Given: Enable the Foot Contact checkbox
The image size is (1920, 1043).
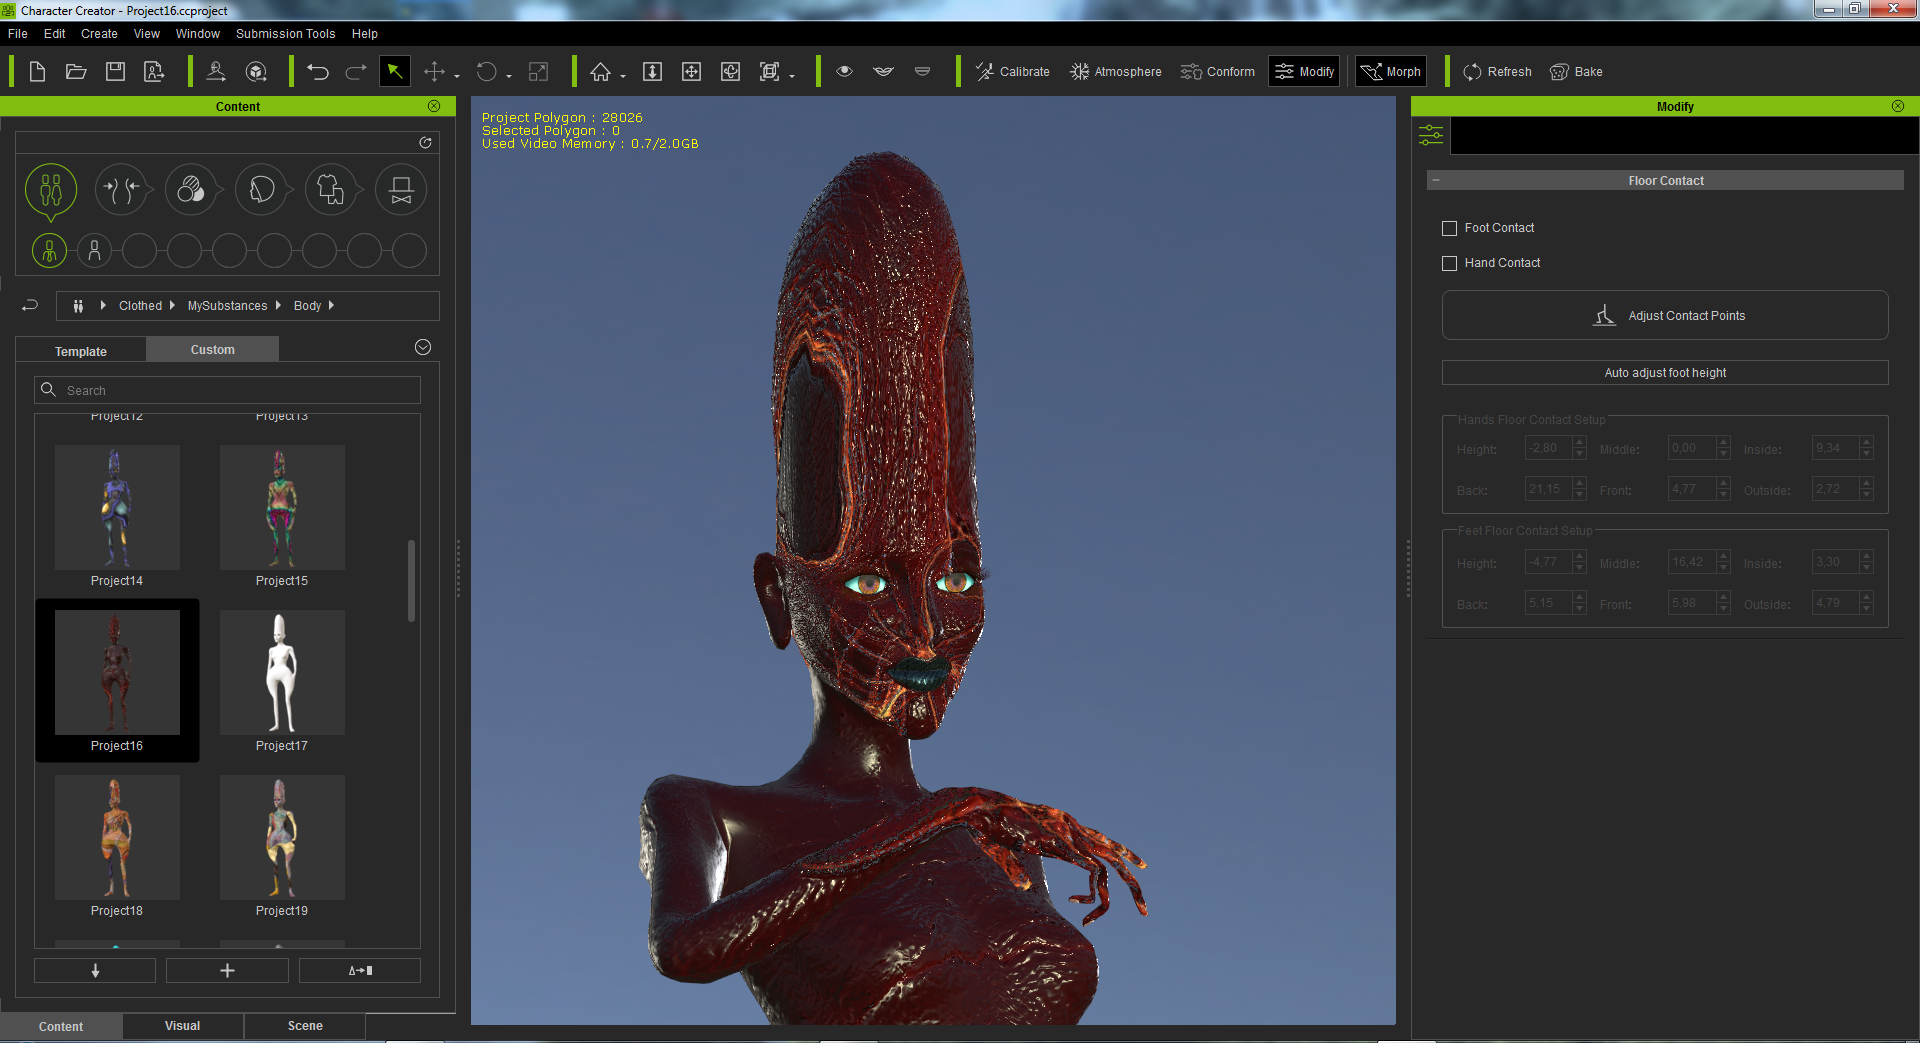Looking at the screenshot, I should [x=1449, y=229].
